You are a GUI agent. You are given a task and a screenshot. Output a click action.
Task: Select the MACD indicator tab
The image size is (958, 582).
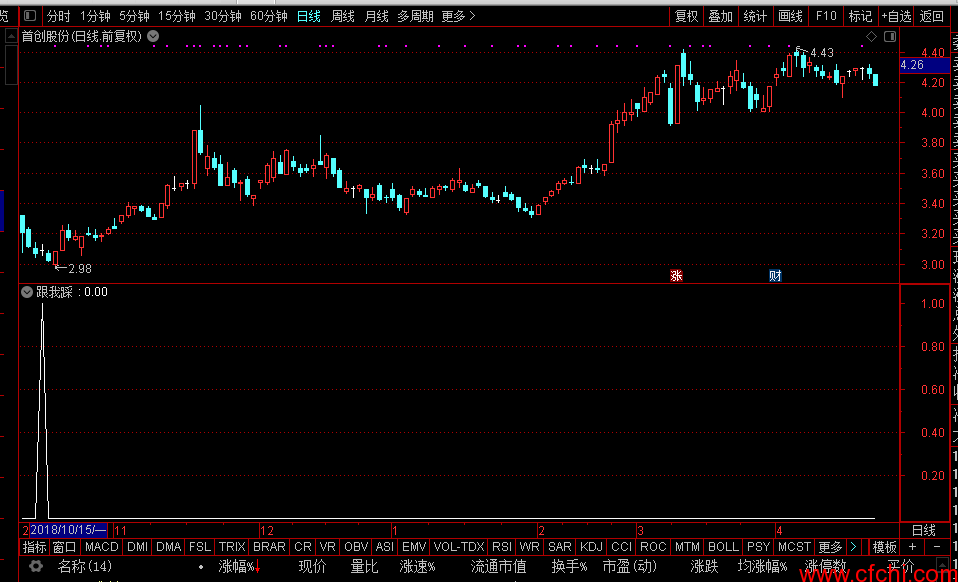(x=101, y=547)
